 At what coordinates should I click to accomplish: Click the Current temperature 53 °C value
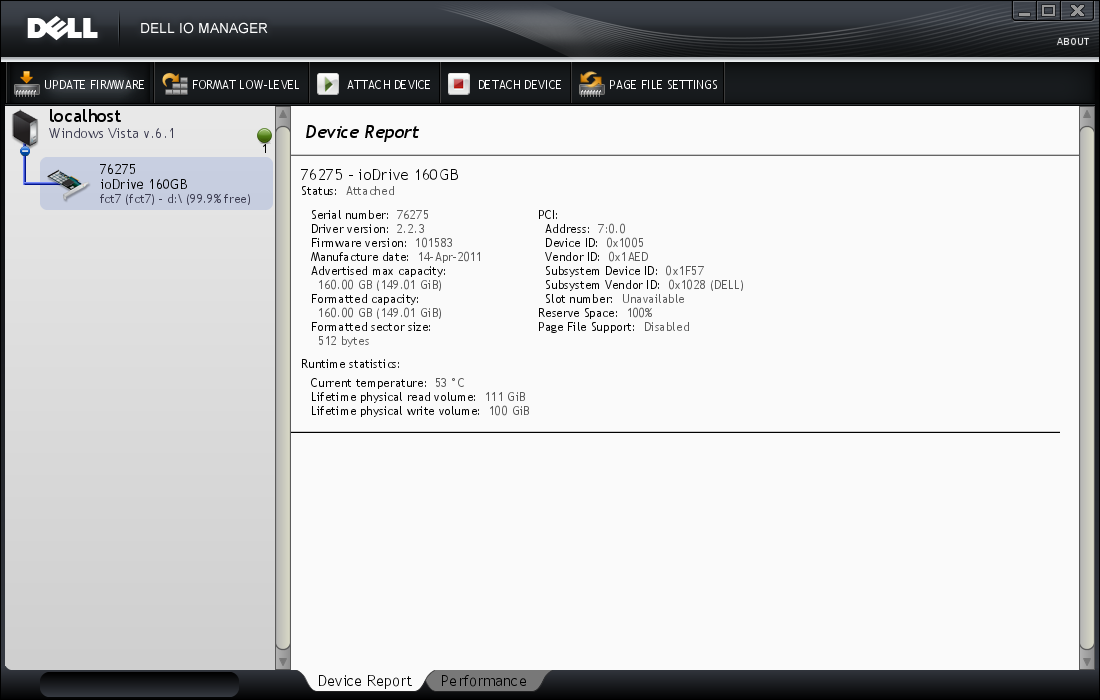(x=449, y=383)
